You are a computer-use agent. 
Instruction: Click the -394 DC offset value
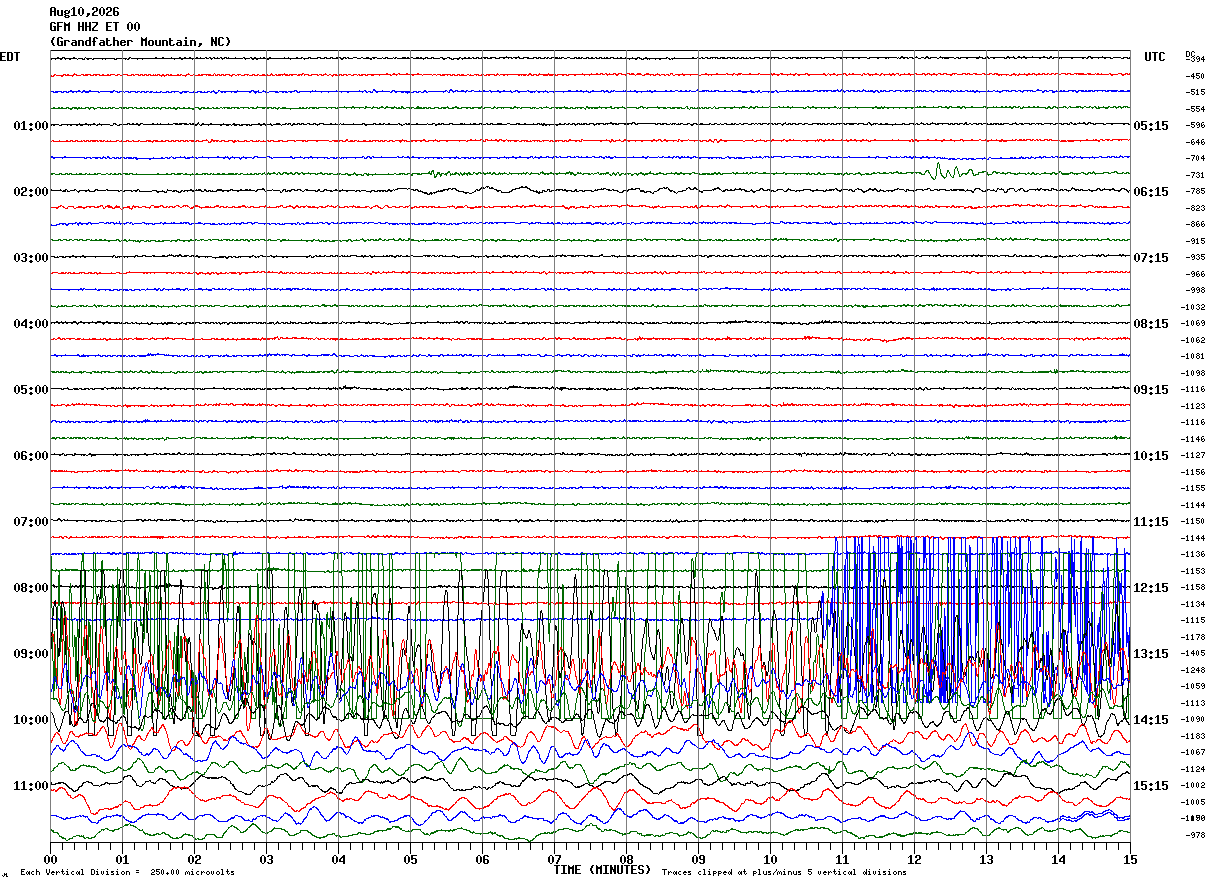pos(1195,60)
